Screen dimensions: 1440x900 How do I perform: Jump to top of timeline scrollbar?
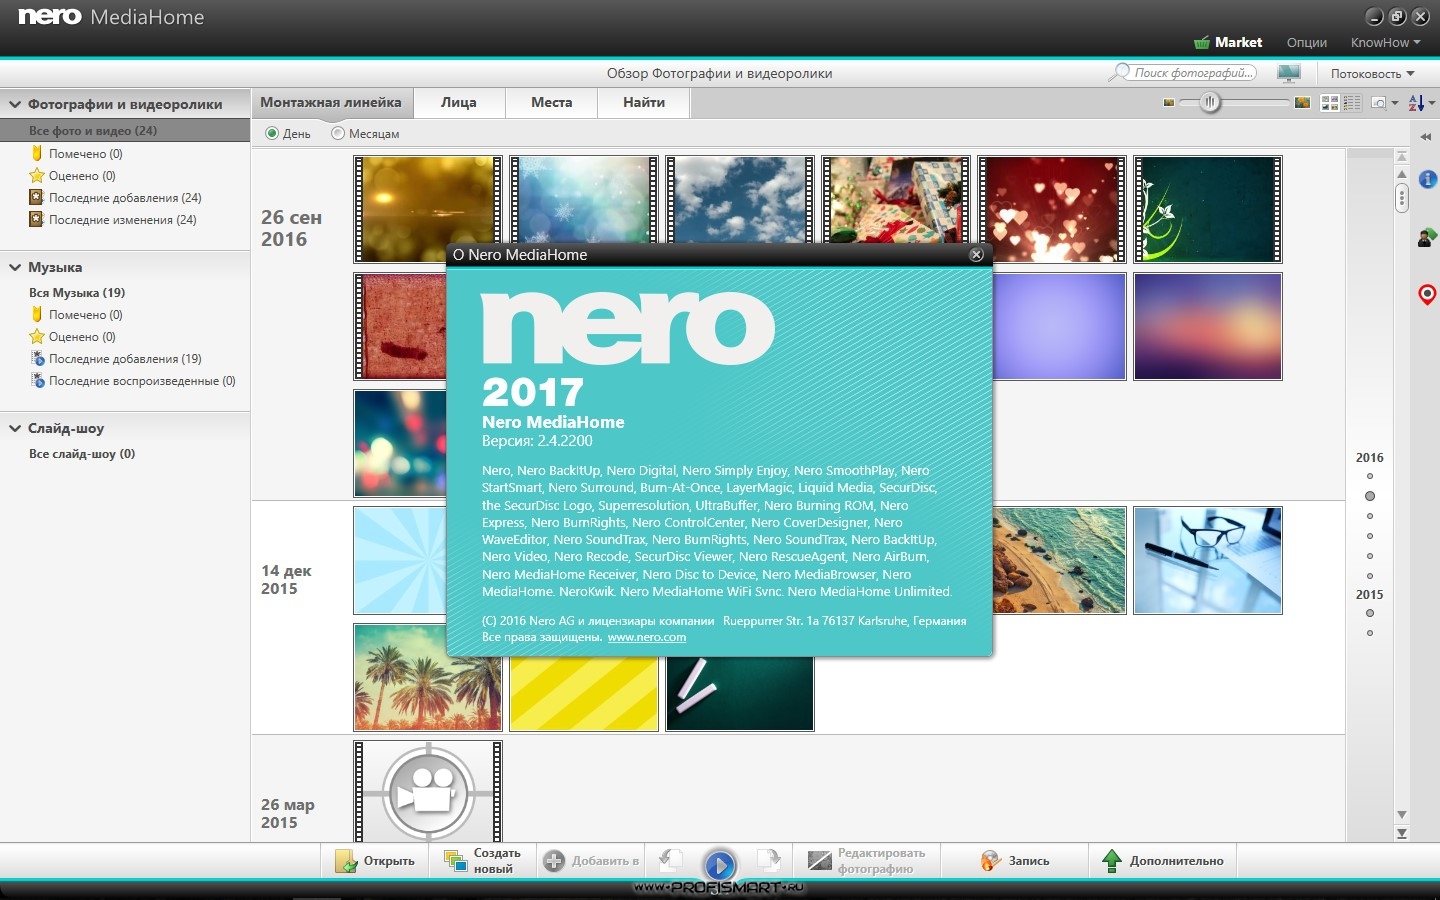(x=1402, y=156)
